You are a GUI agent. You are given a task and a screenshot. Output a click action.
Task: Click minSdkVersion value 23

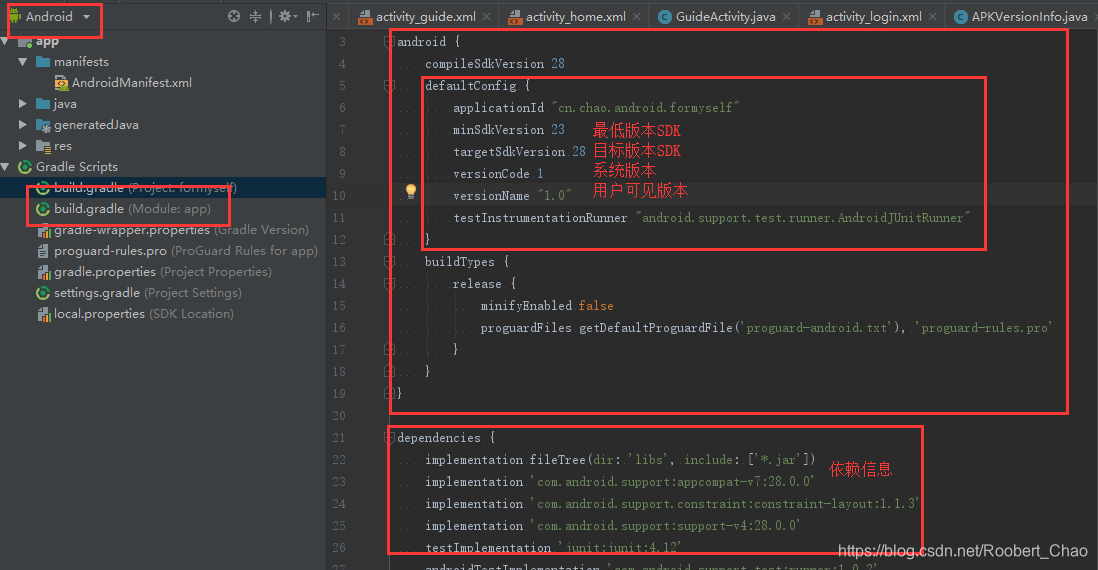coord(557,130)
